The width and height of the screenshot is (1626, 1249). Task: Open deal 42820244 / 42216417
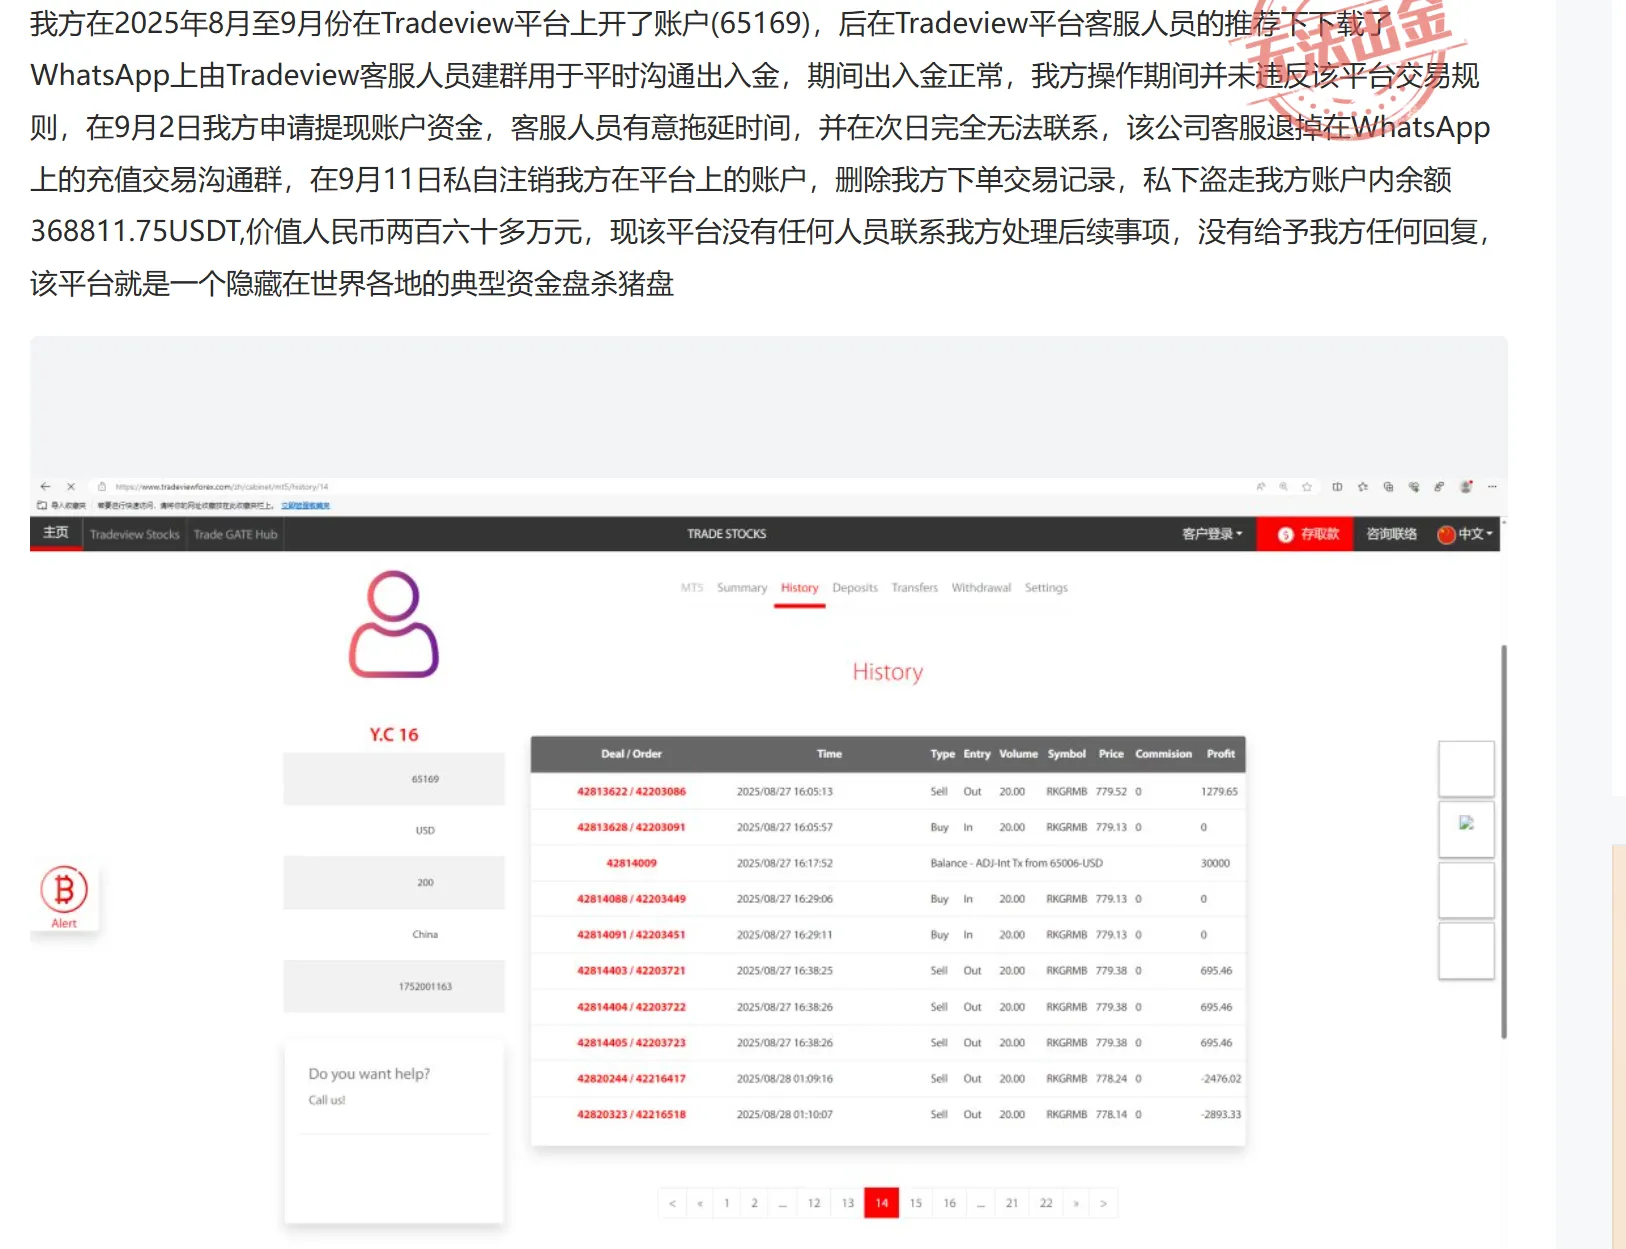[631, 1079]
